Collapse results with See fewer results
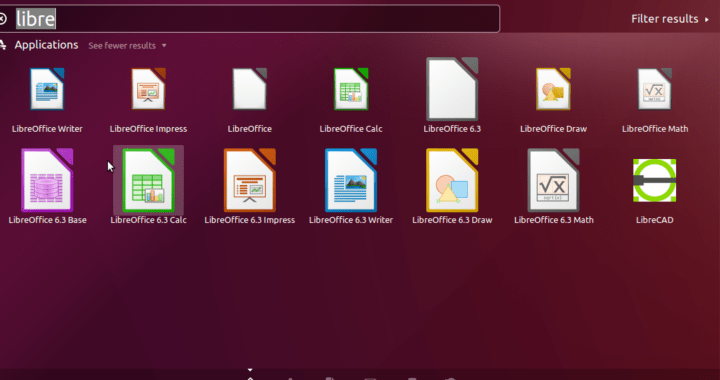Screen dimensions: 720x380 point(127,45)
